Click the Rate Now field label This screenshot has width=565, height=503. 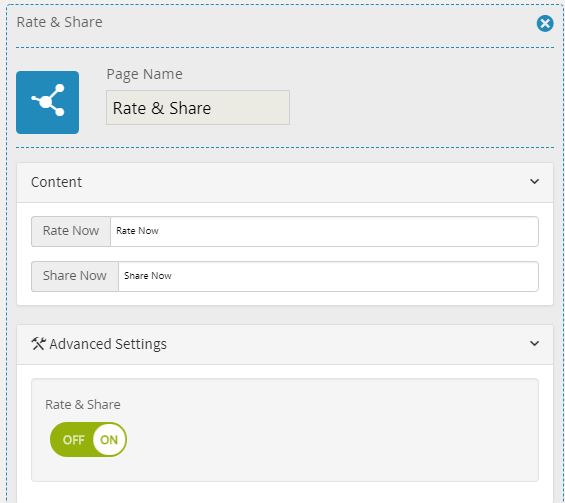[x=71, y=231]
